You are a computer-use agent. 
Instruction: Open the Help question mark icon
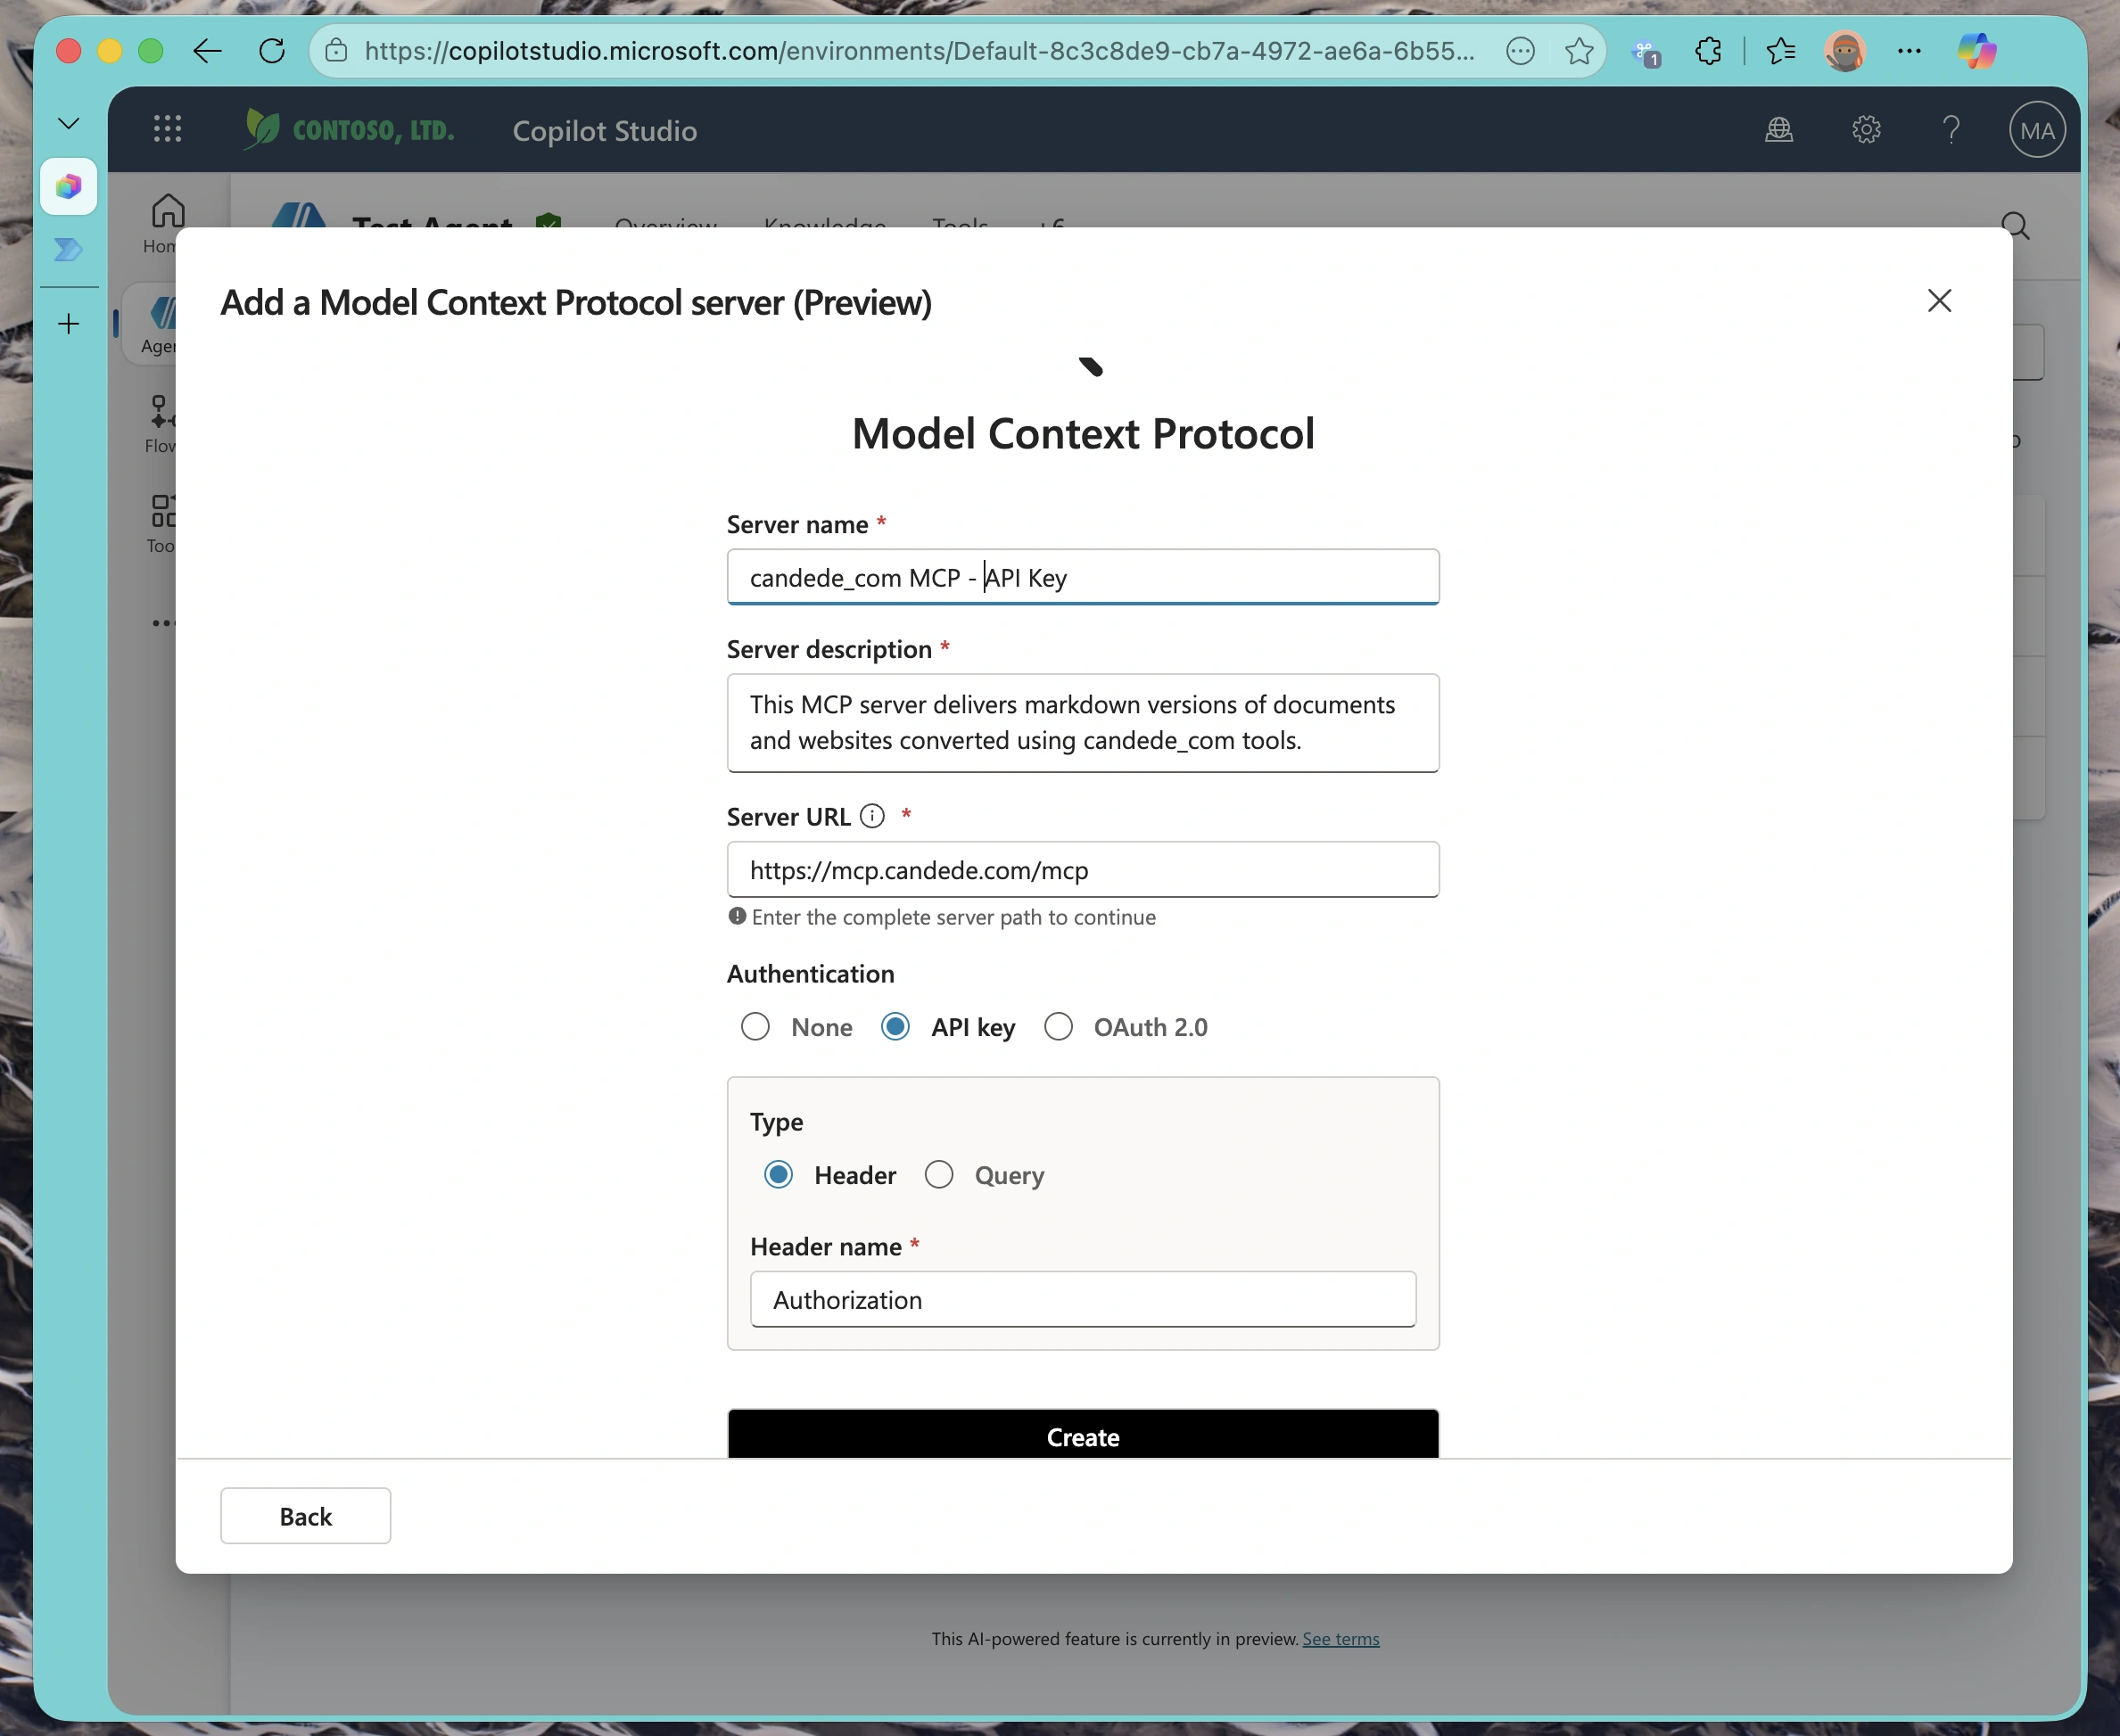click(1951, 130)
